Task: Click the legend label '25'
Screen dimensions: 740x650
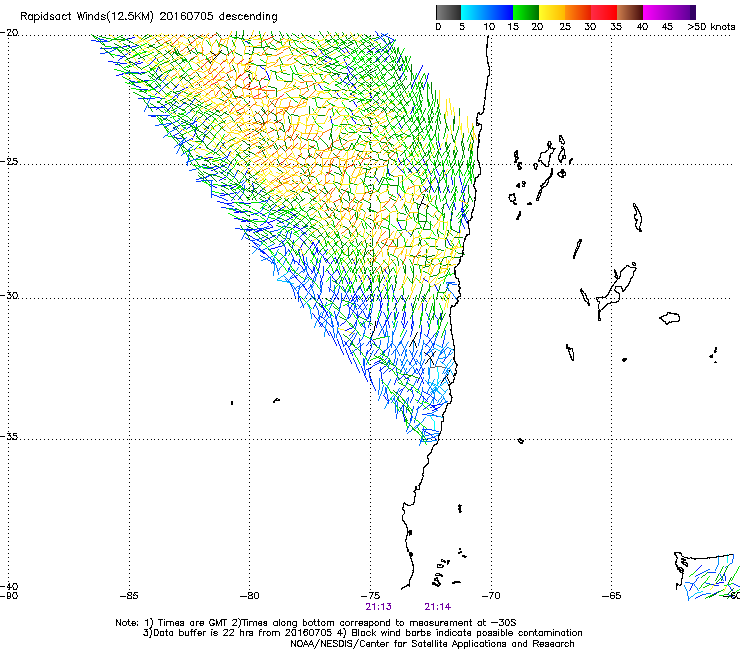Action: pyautogui.click(x=565, y=27)
